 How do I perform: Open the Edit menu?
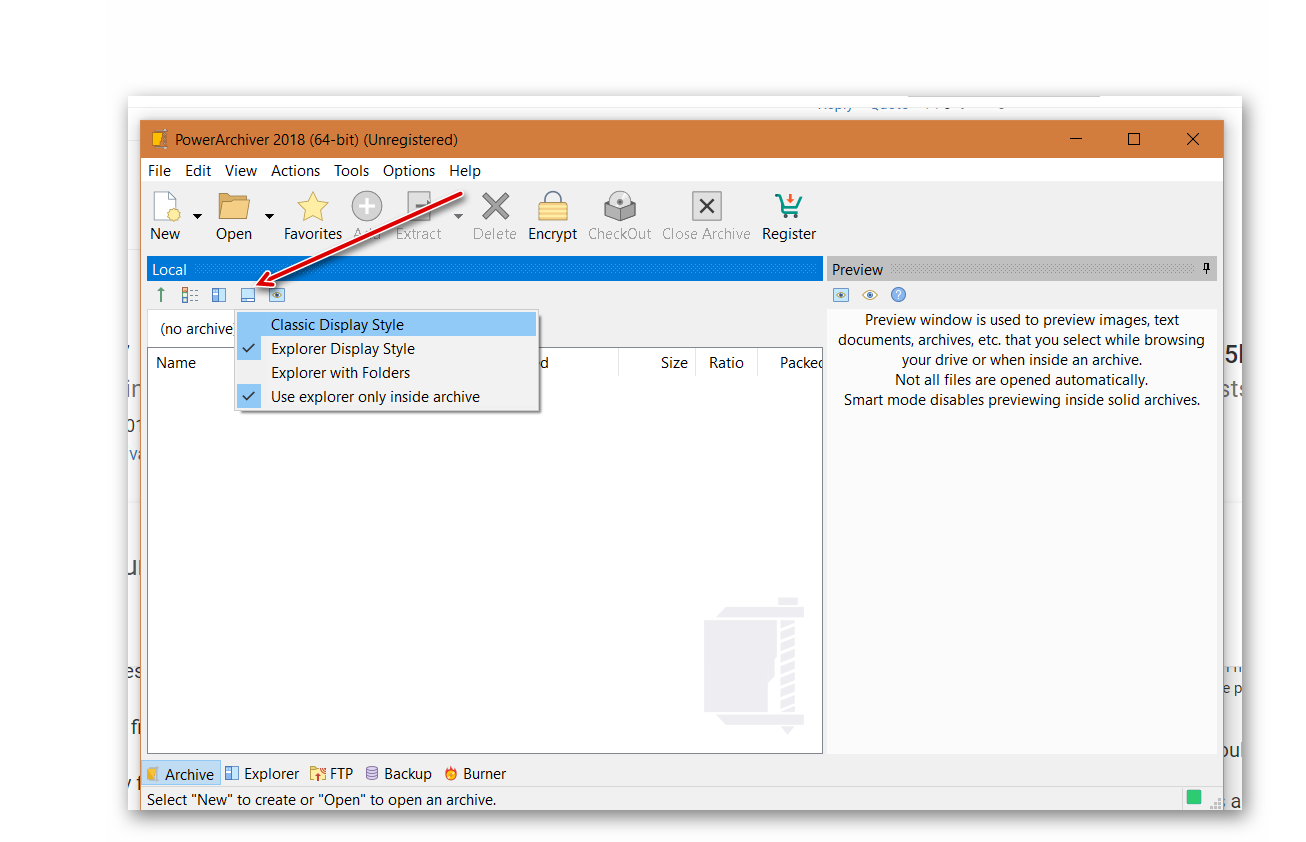coord(198,171)
